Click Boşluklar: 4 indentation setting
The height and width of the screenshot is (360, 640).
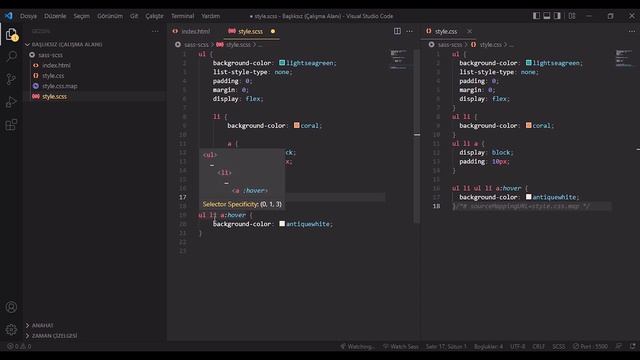489,347
